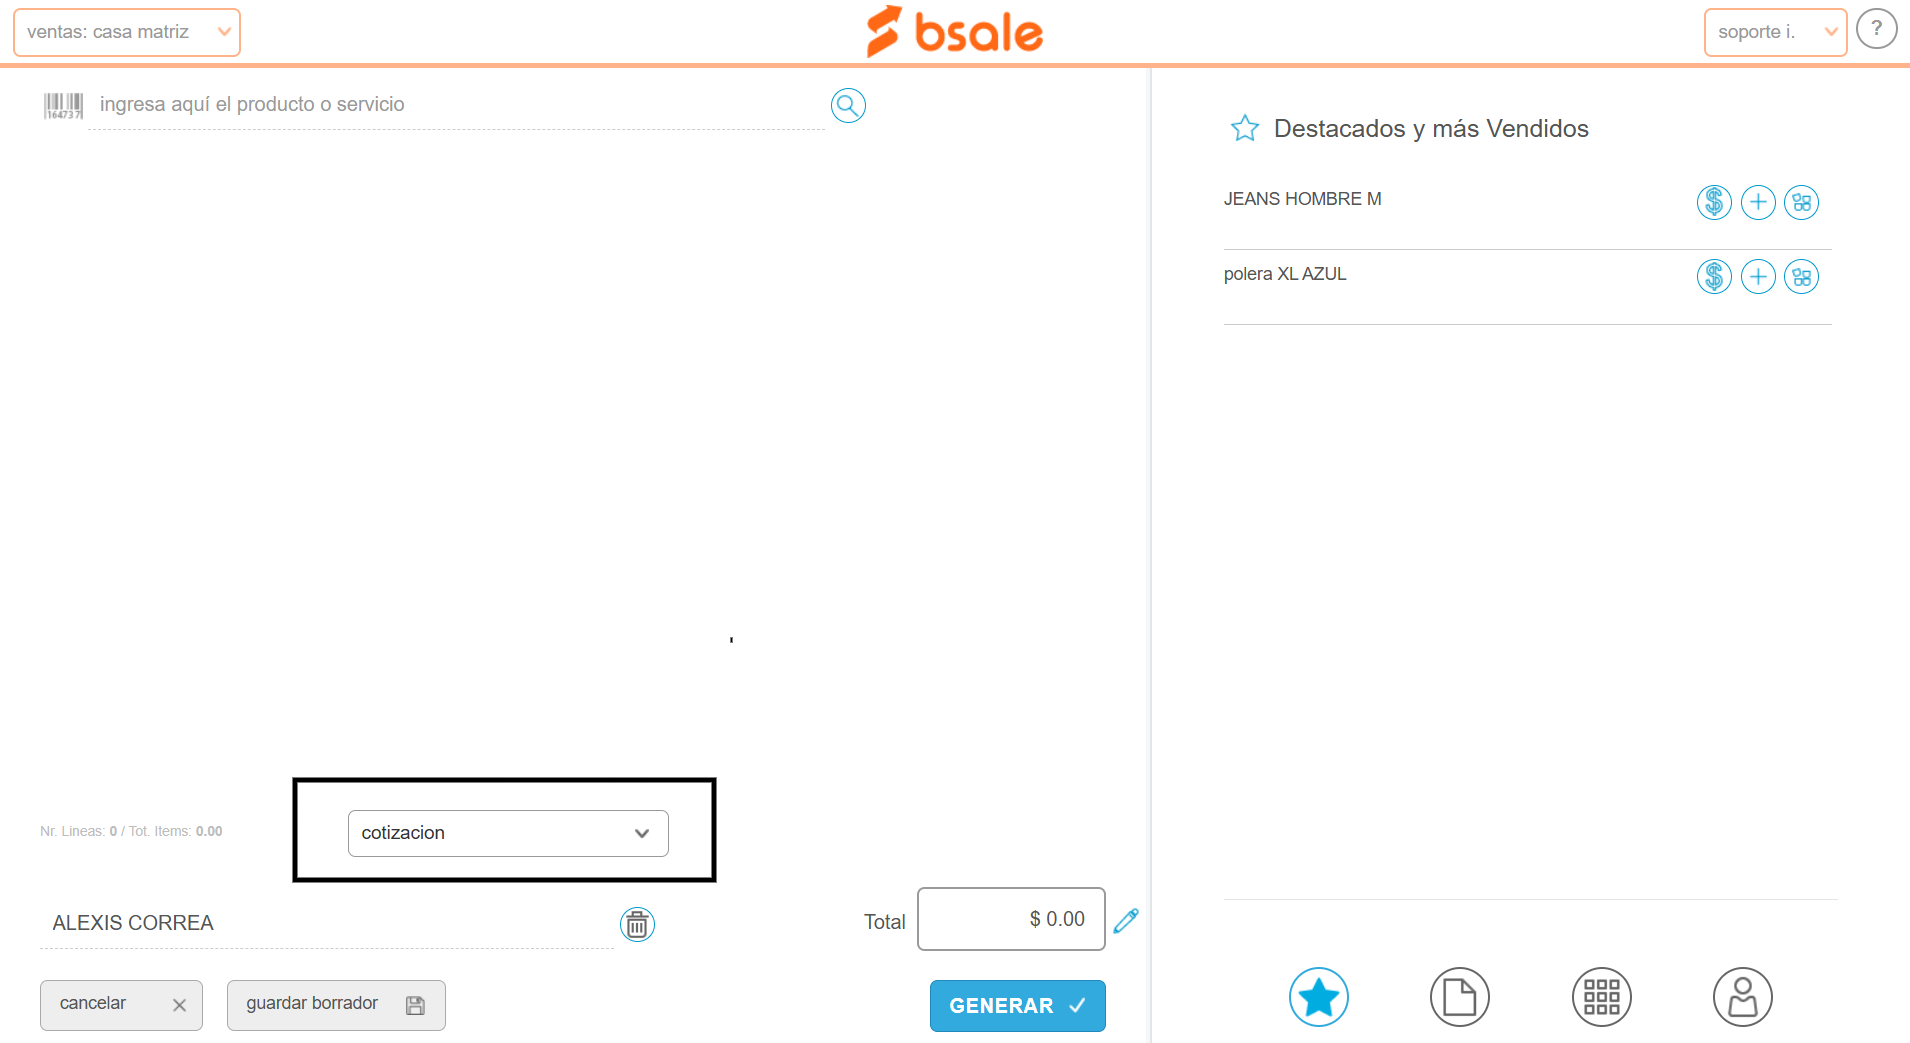Click the price icon for JEANS HOMBRE M
The height and width of the screenshot is (1043, 1910).
coord(1714,202)
